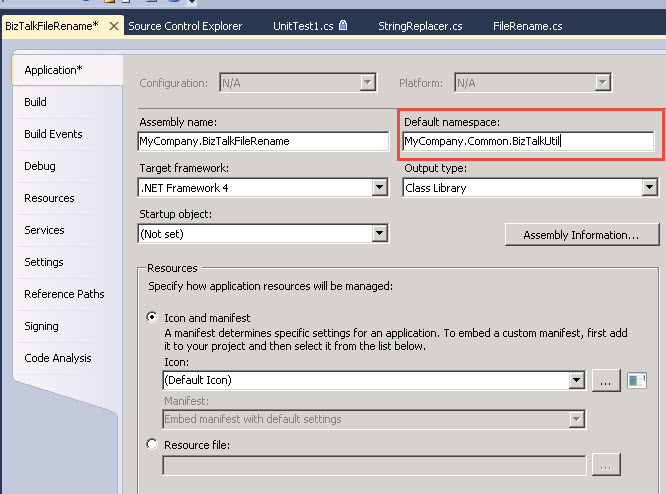Image resolution: width=666 pixels, height=494 pixels.
Task: Click the 'Target framework:' label
Action: [x=184, y=168]
